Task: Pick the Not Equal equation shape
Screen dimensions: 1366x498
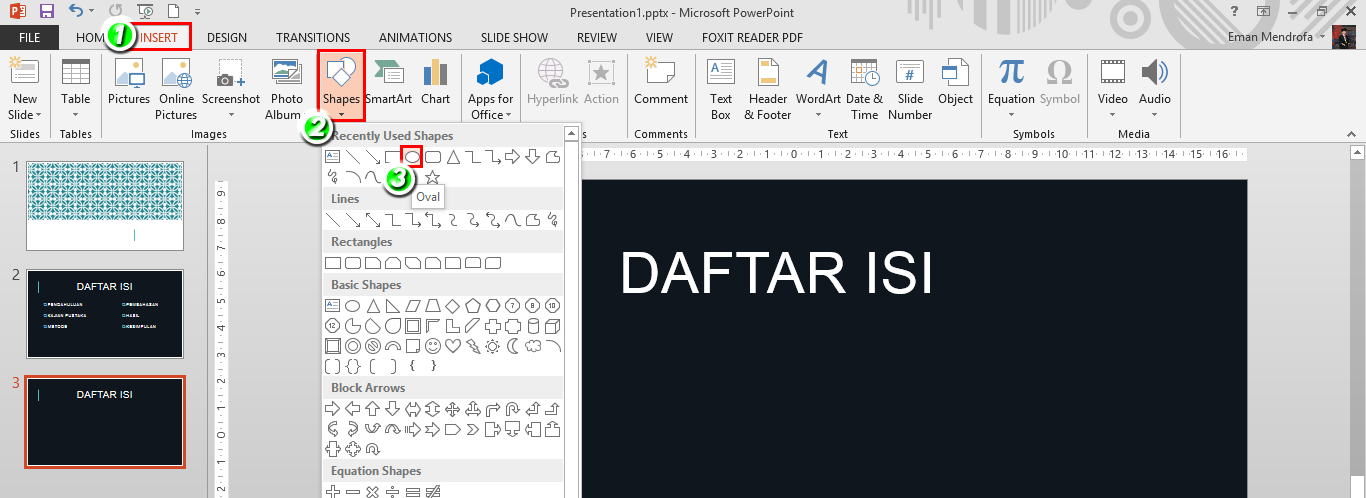Action: [x=433, y=492]
